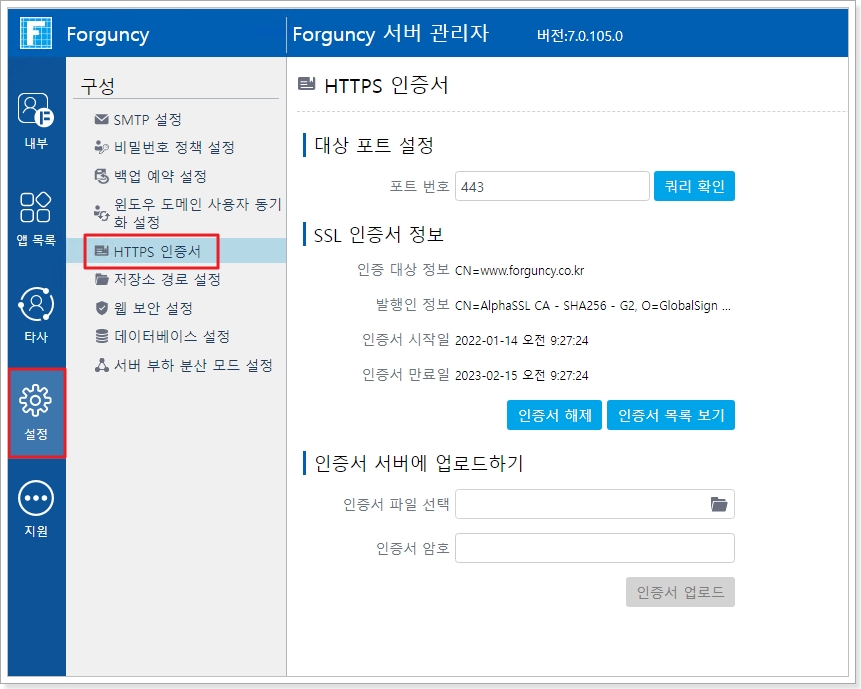Screen dimensions: 861x689
Task: Open 데이터베이스 설정 page
Action: click(x=172, y=337)
